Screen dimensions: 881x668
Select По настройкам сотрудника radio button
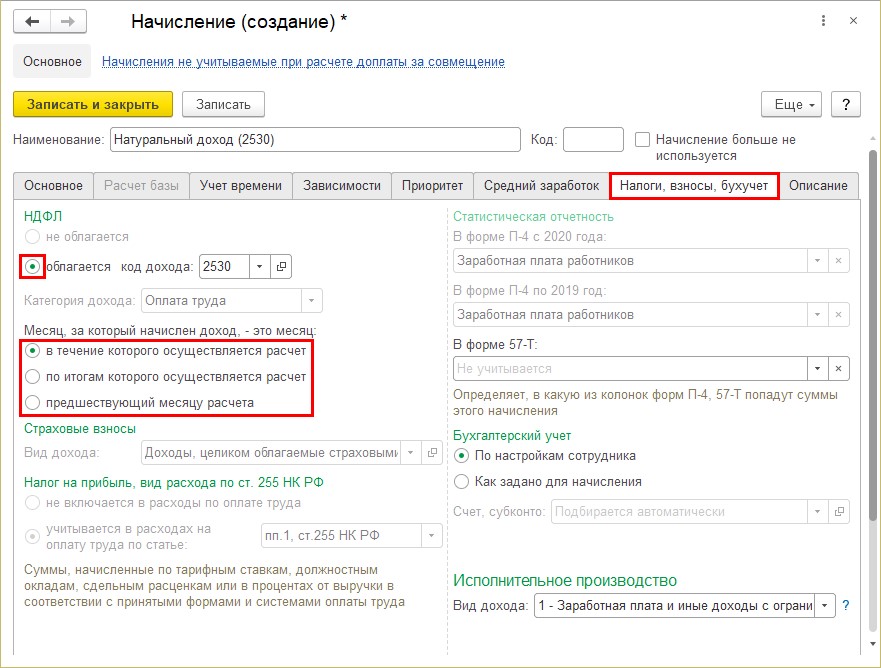461,456
